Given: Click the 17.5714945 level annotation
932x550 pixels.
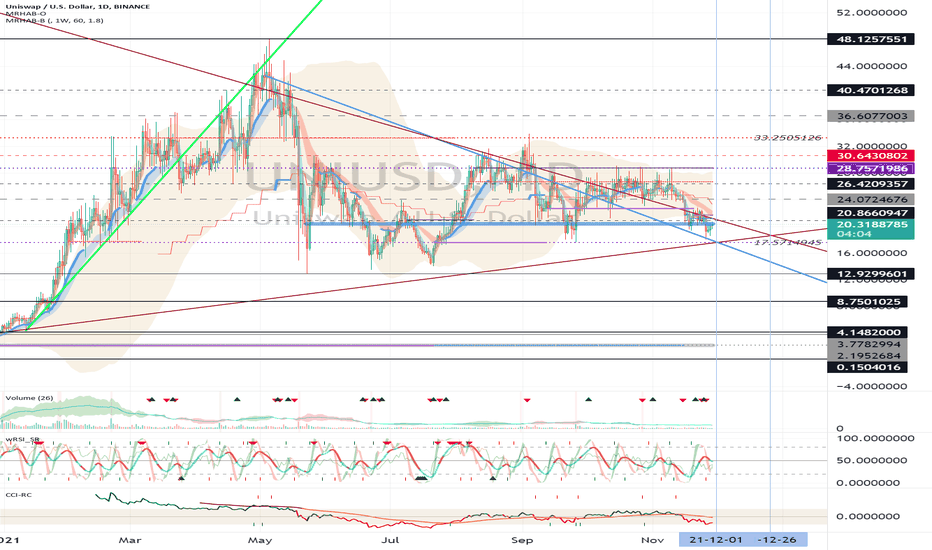Looking at the screenshot, I should [788, 243].
